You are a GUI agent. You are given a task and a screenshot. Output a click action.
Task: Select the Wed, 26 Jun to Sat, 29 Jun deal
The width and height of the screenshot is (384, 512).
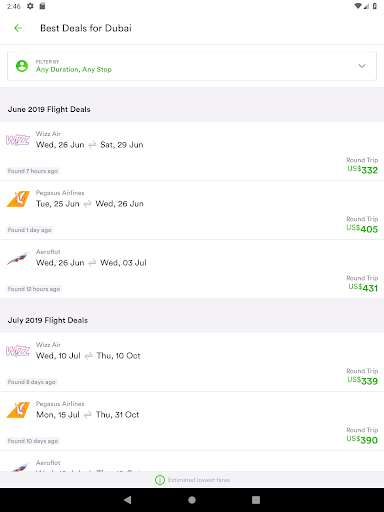192,151
